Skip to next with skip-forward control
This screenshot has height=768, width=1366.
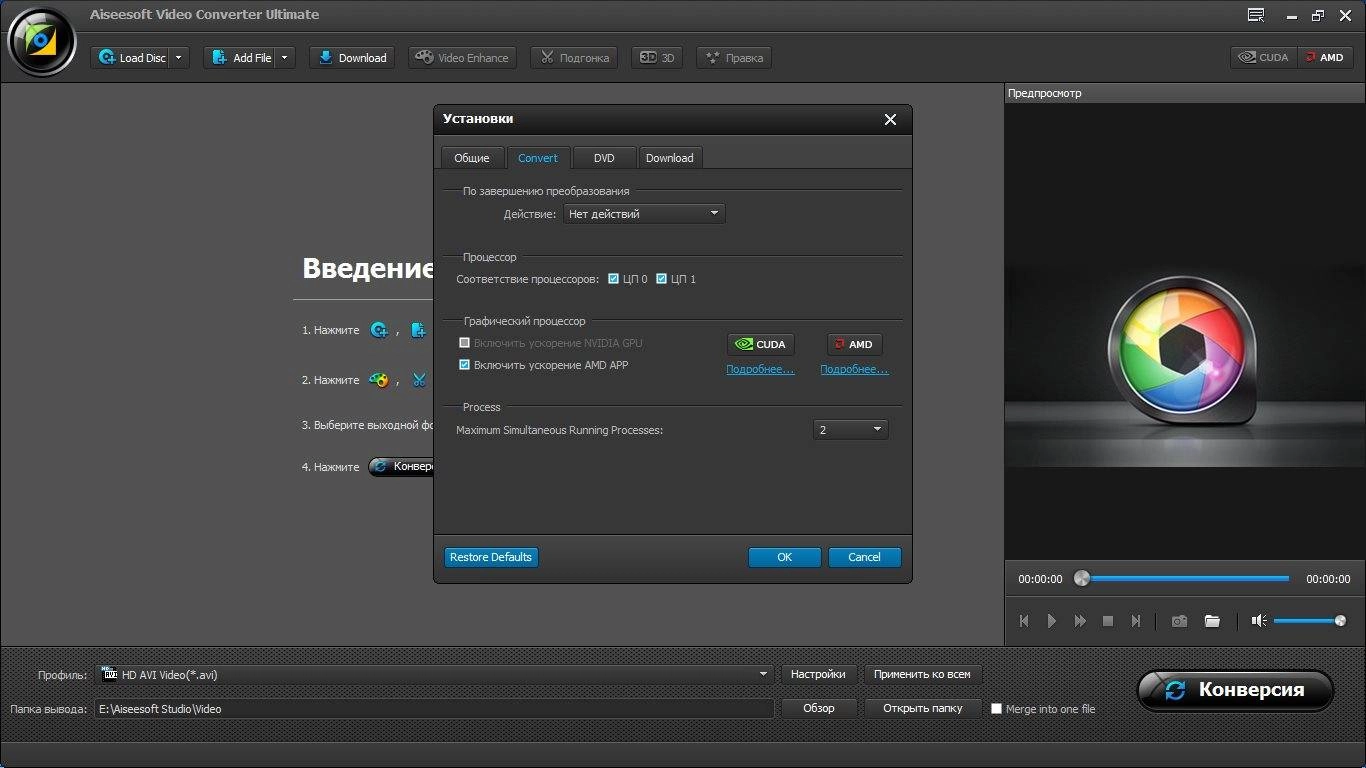1136,621
